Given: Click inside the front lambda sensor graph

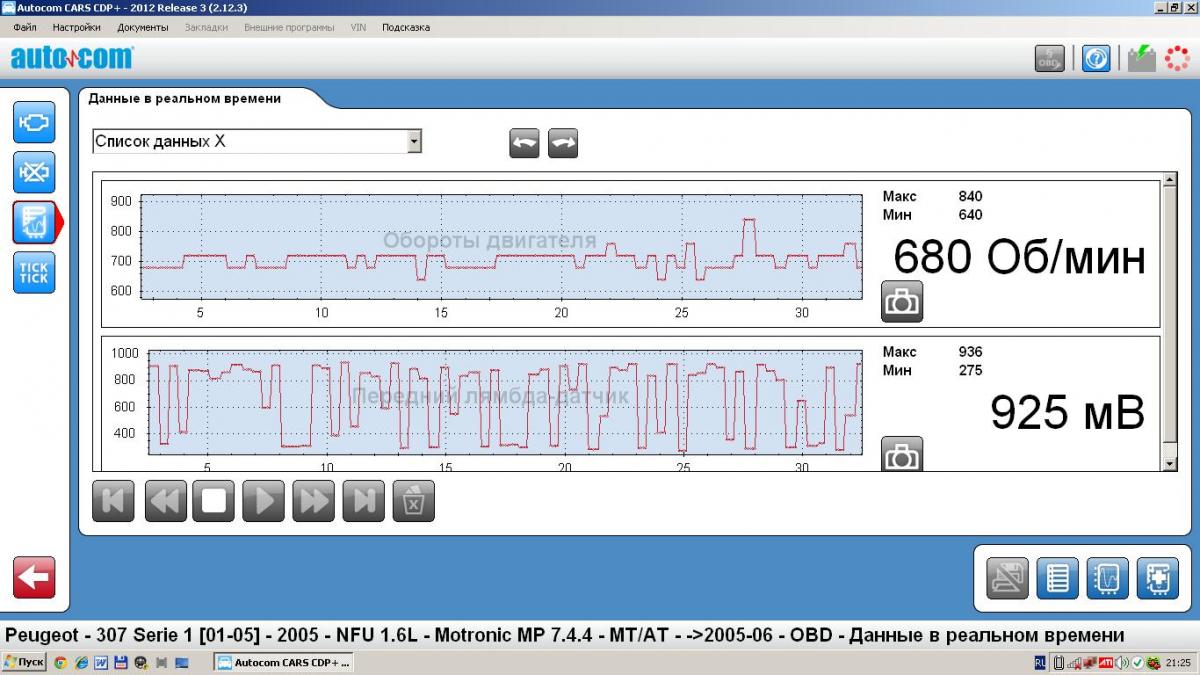Looking at the screenshot, I should click(x=505, y=402).
